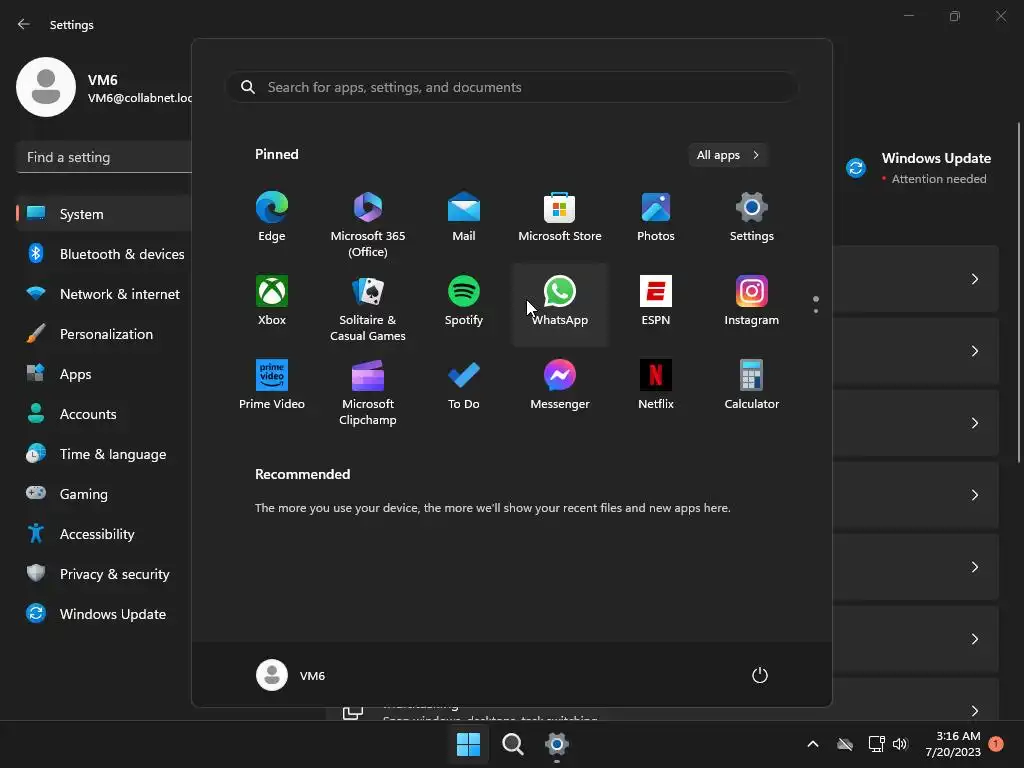The width and height of the screenshot is (1024, 768).
Task: Click the Windows Start button on taskbar
Action: (468, 744)
